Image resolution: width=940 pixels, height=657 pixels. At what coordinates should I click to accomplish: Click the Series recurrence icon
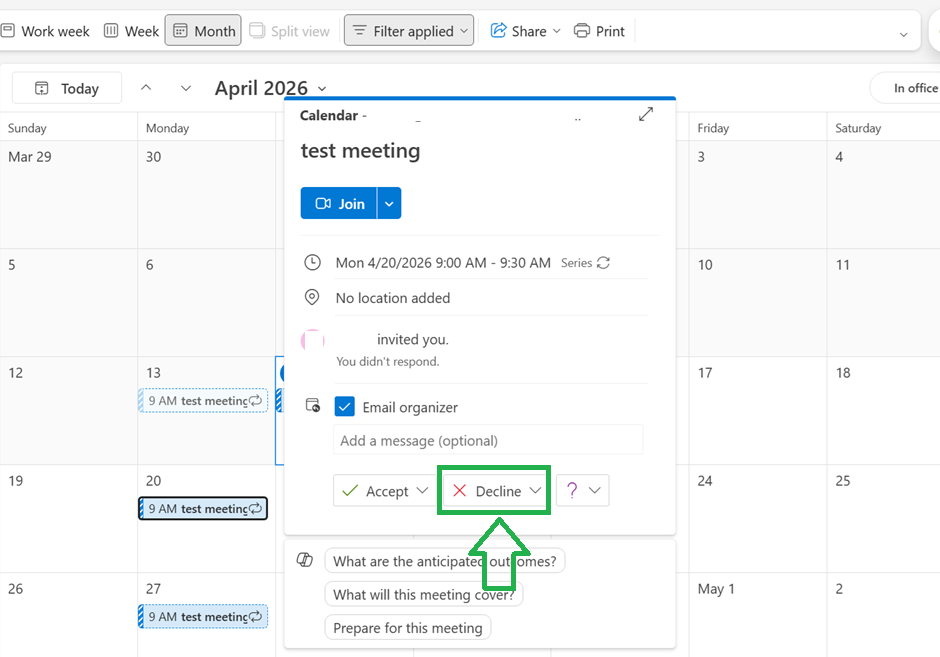point(603,263)
